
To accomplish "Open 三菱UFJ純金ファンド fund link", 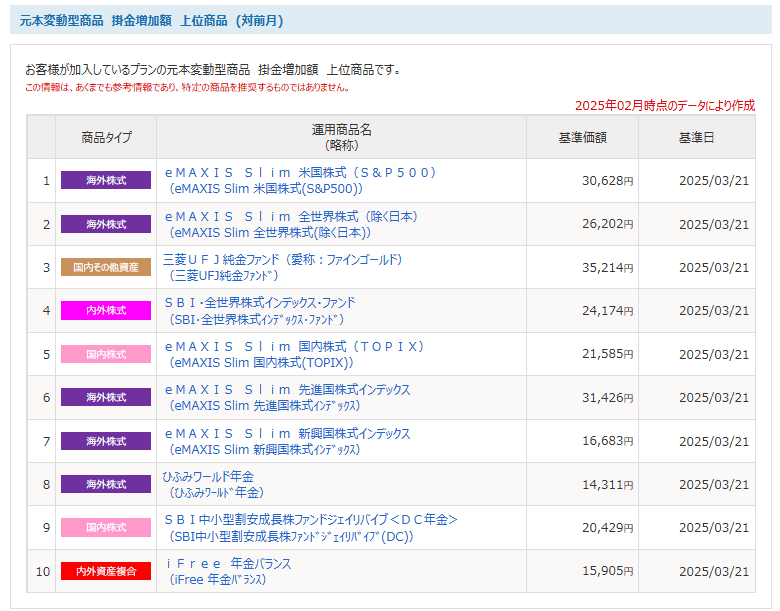I will point(283,267).
